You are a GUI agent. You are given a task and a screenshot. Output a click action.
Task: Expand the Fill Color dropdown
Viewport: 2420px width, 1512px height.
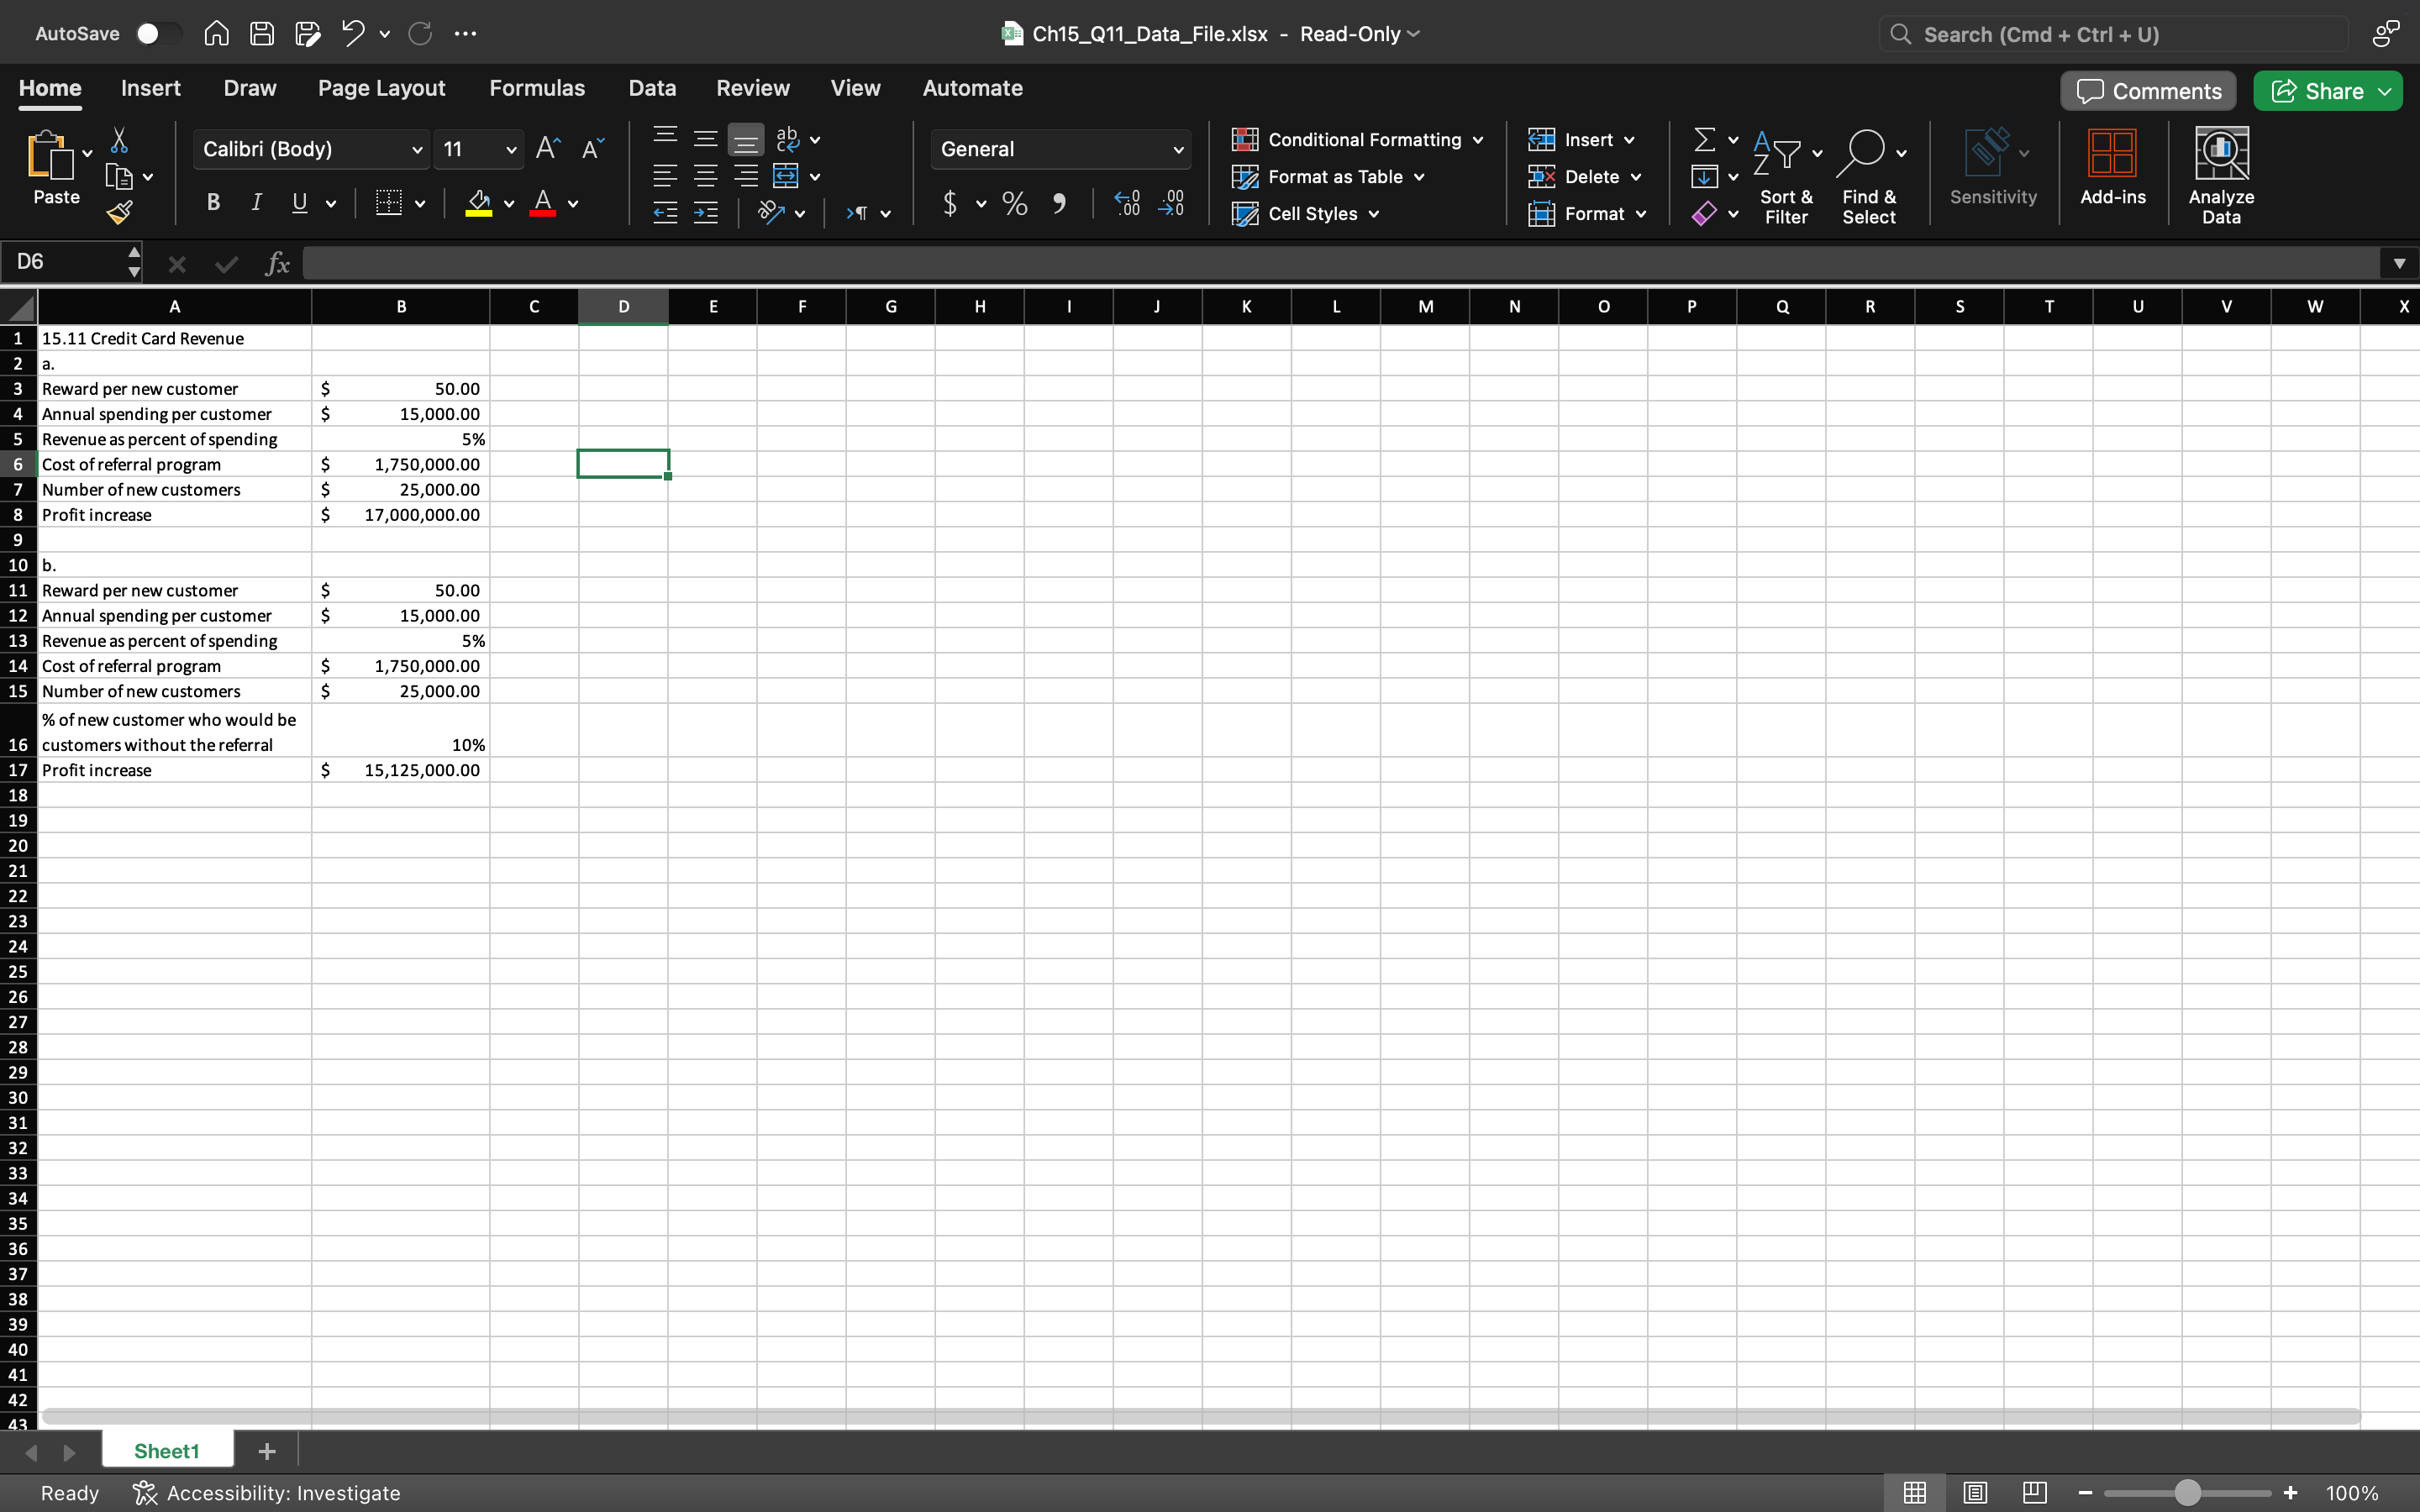click(x=508, y=203)
